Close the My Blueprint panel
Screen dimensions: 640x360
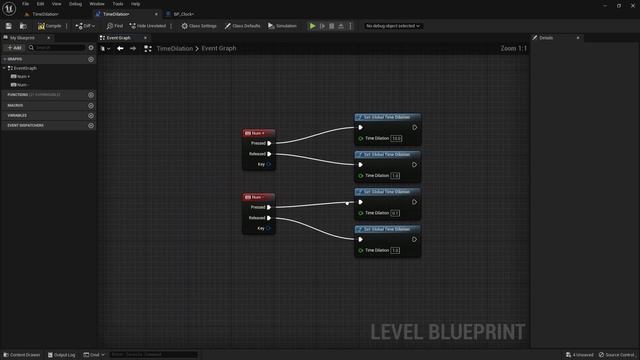(x=49, y=38)
